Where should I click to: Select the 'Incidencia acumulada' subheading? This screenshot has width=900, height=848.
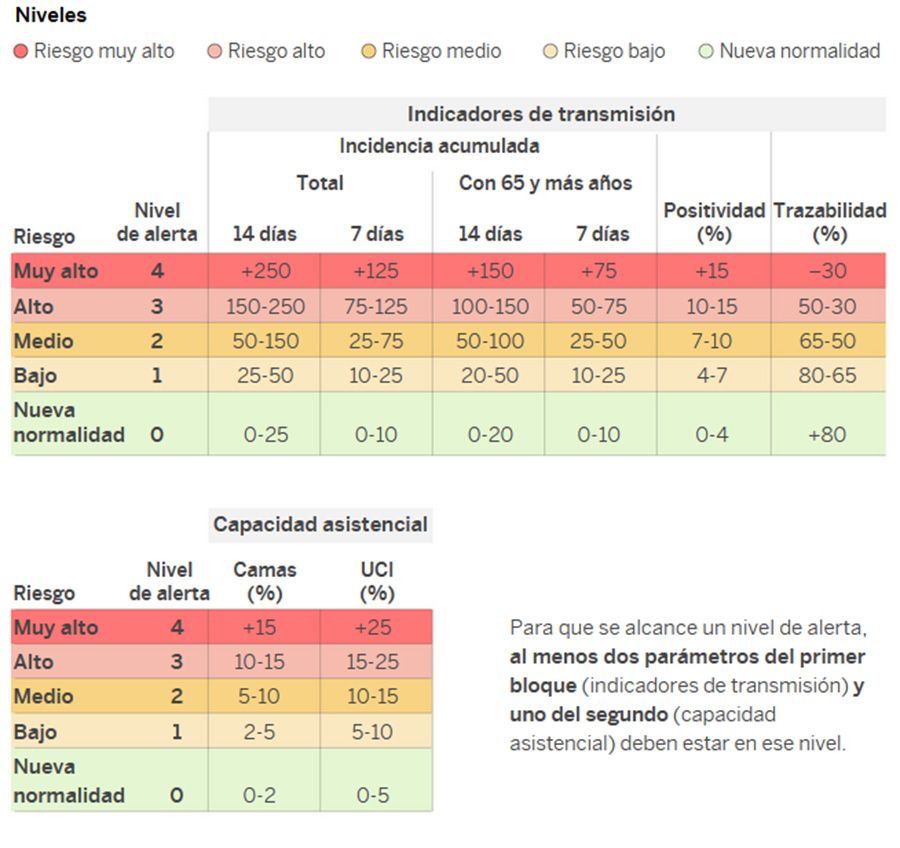tap(439, 146)
